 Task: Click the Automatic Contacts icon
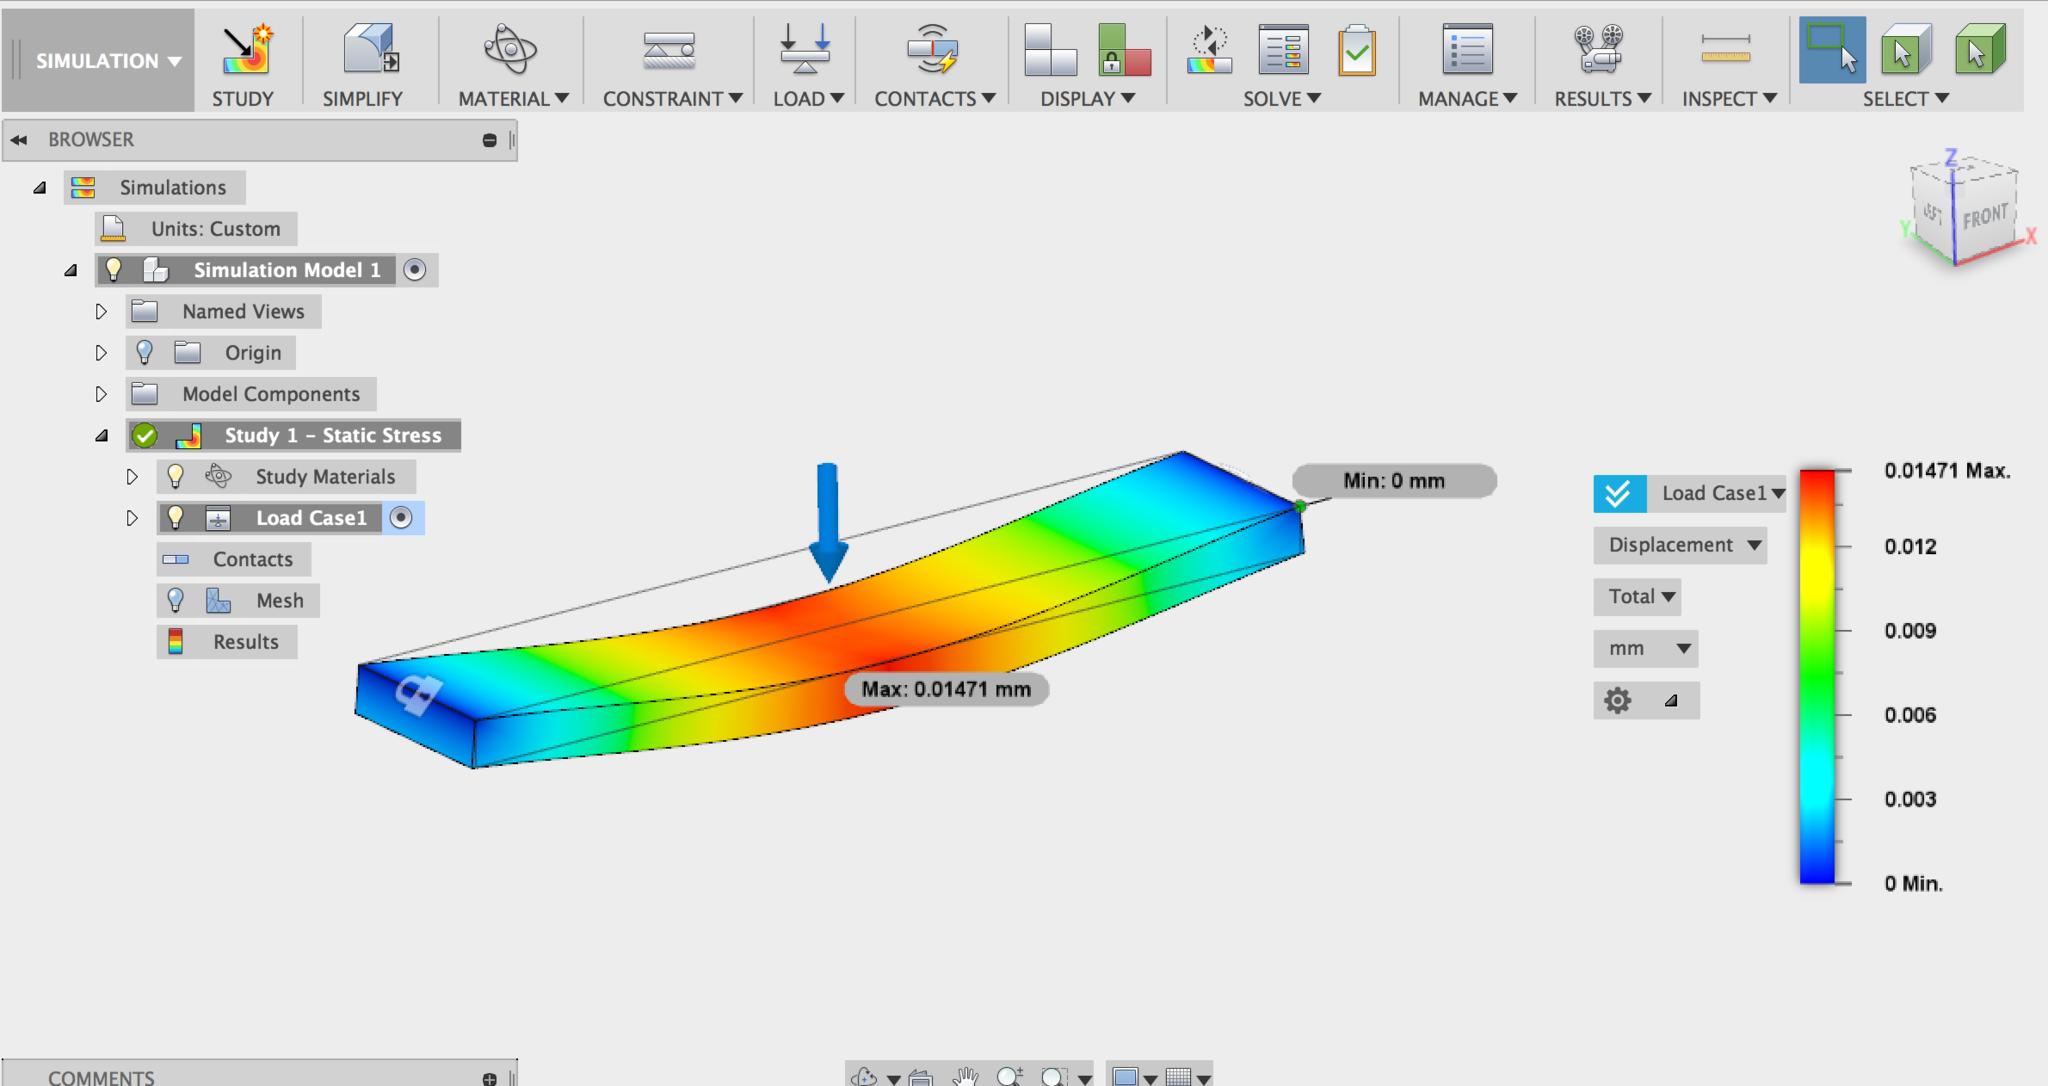click(x=932, y=50)
